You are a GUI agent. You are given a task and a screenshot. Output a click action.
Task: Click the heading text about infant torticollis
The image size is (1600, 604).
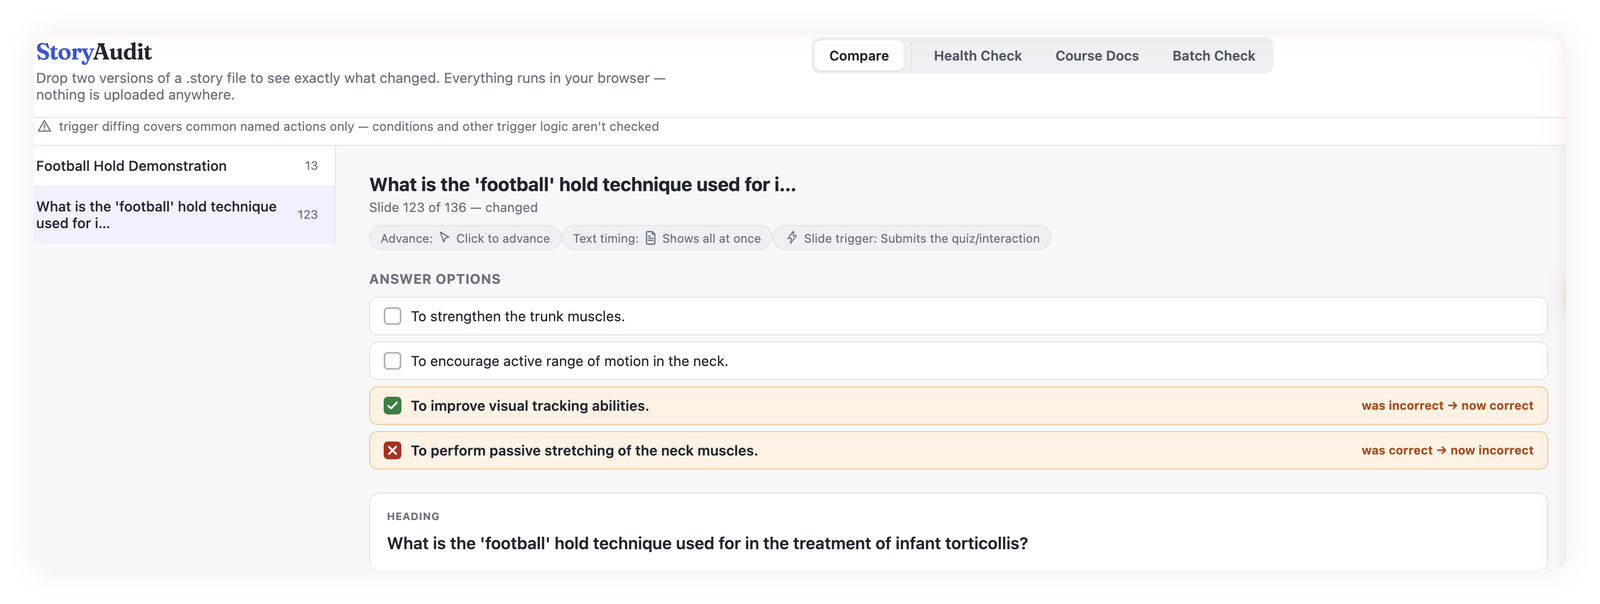point(708,544)
